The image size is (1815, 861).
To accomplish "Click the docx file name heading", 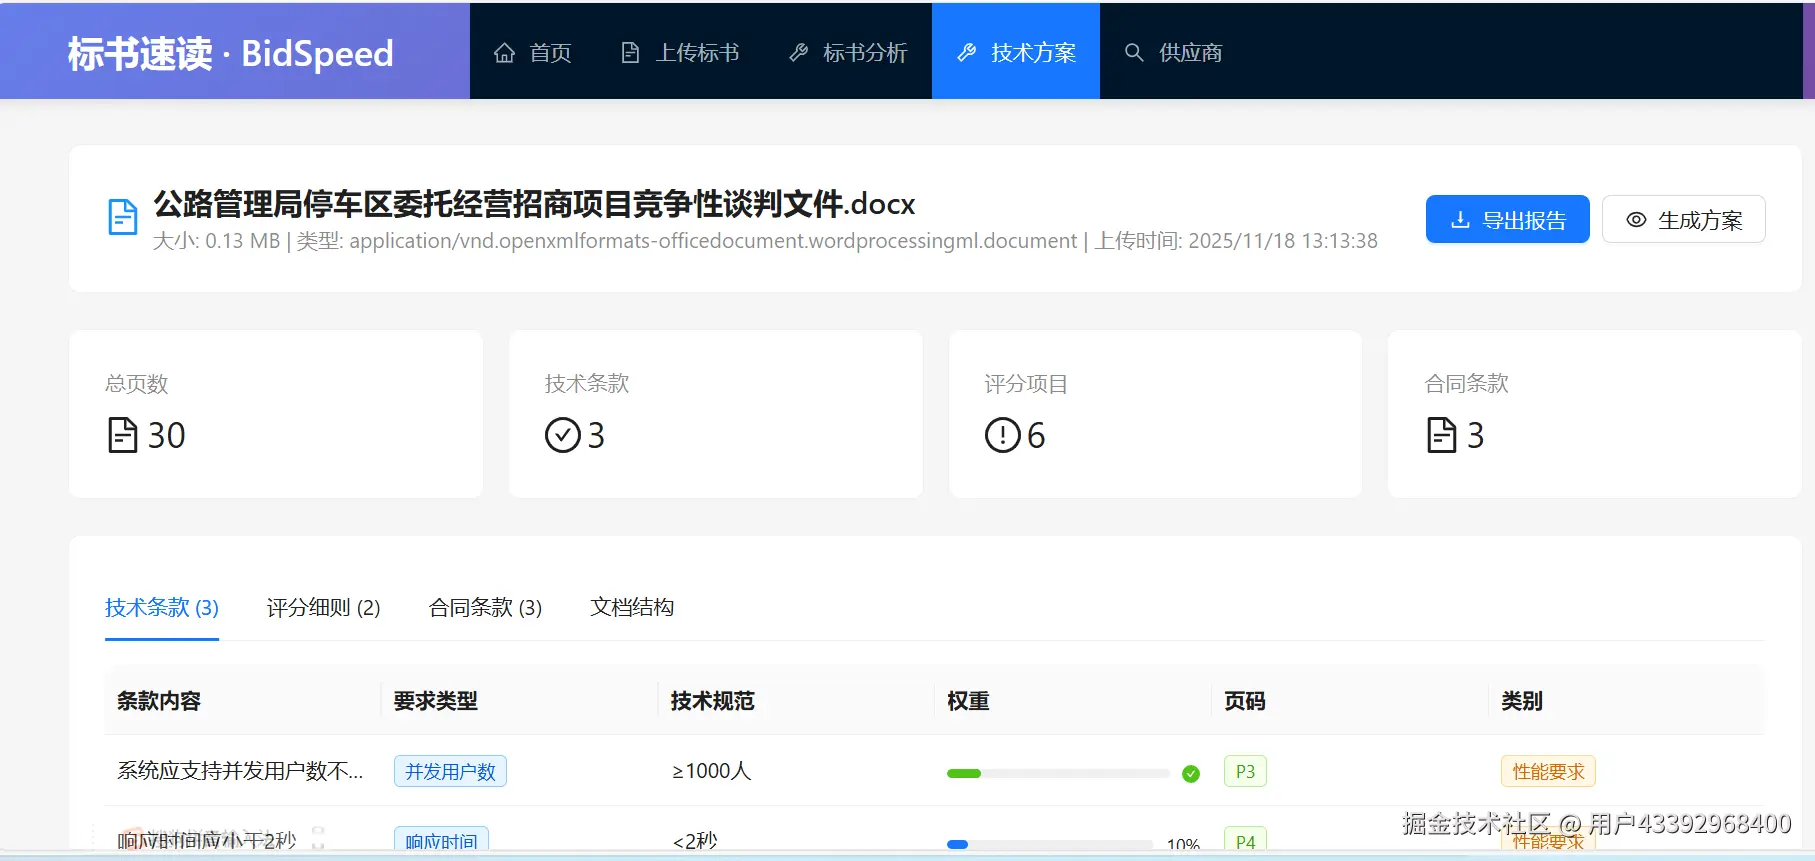I will [x=534, y=204].
